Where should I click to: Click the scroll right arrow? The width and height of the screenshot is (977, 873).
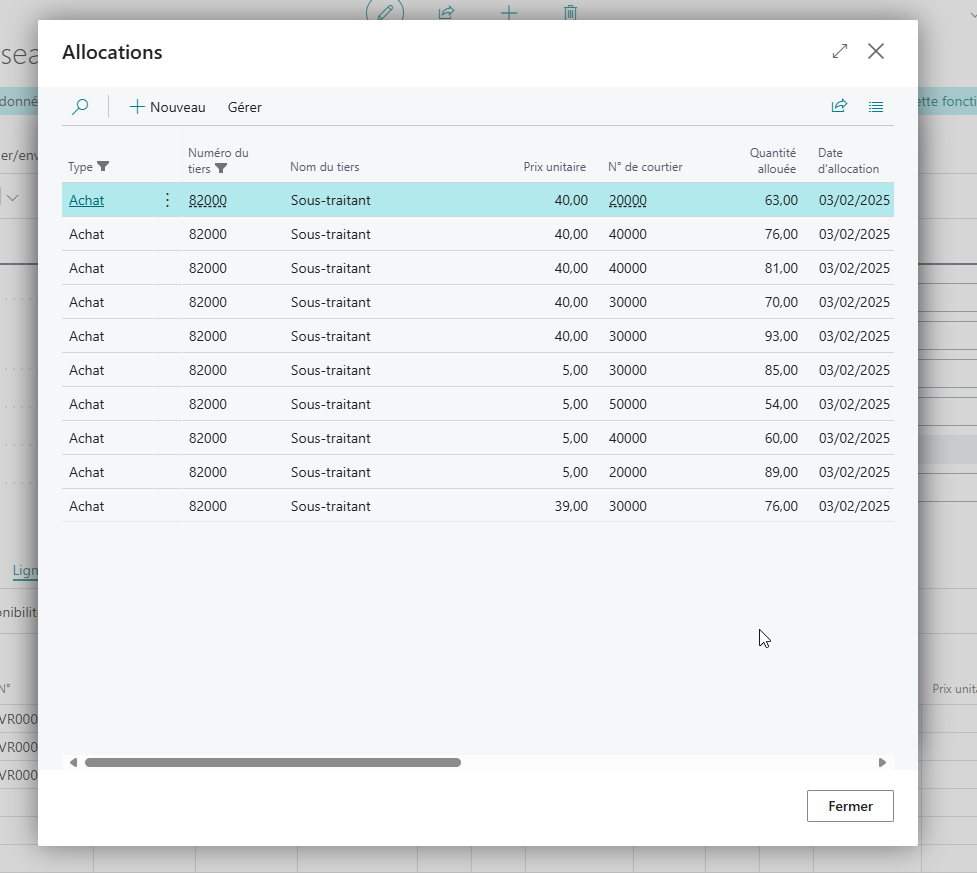tap(882, 763)
